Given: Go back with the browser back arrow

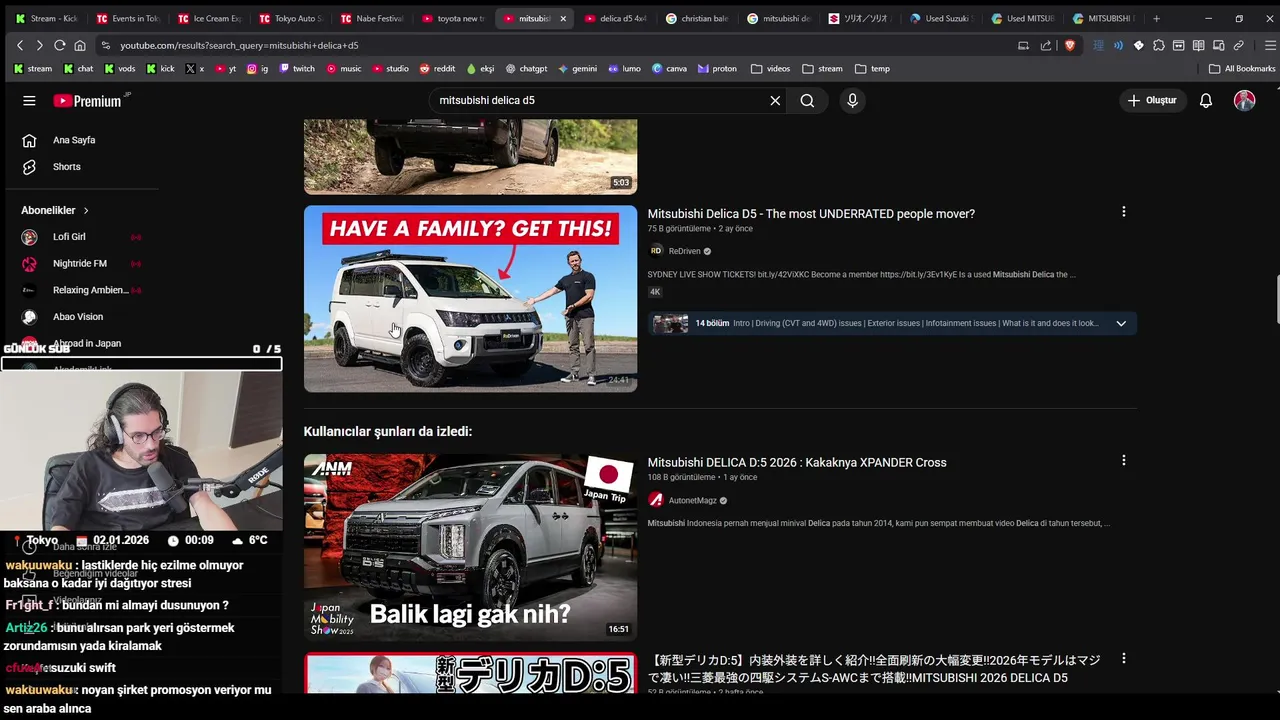Looking at the screenshot, I should point(20,45).
